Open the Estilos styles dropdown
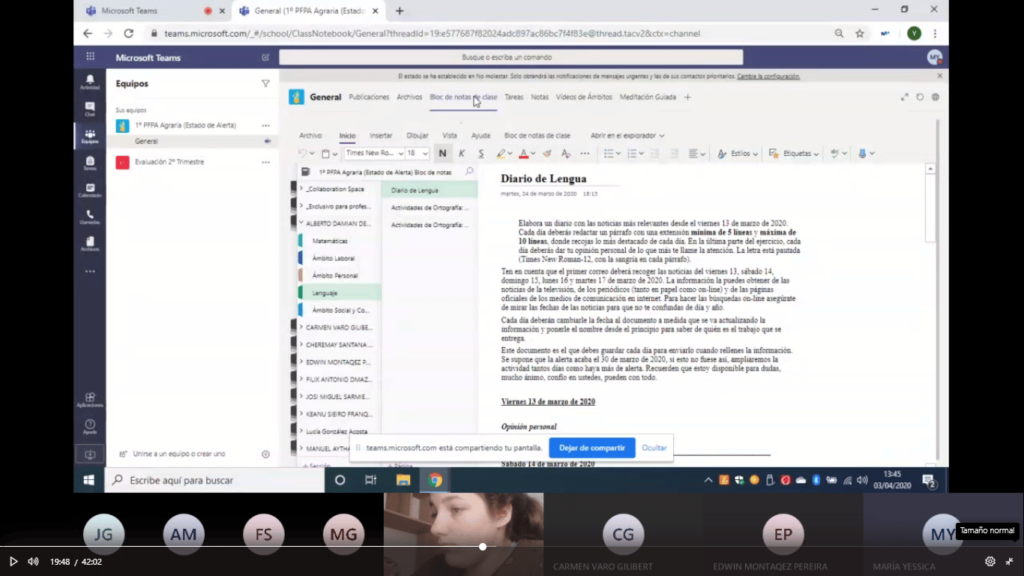Viewport: 1024px width, 576px height. pos(737,153)
